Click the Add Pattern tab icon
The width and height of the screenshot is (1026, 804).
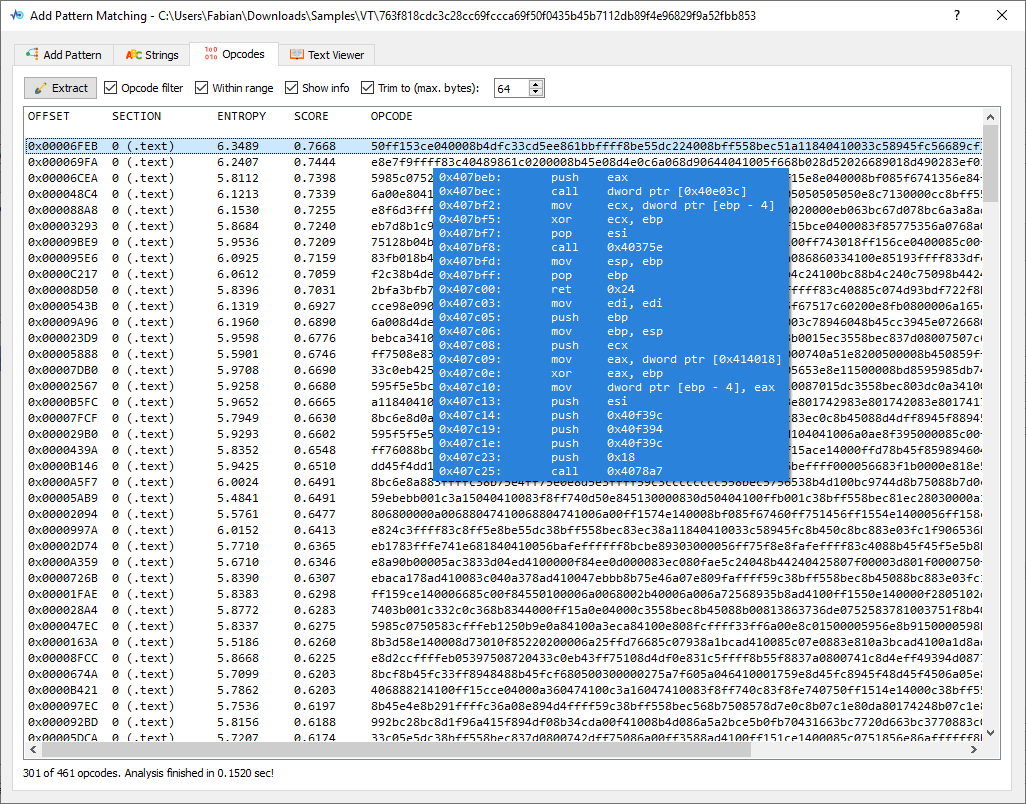33,55
